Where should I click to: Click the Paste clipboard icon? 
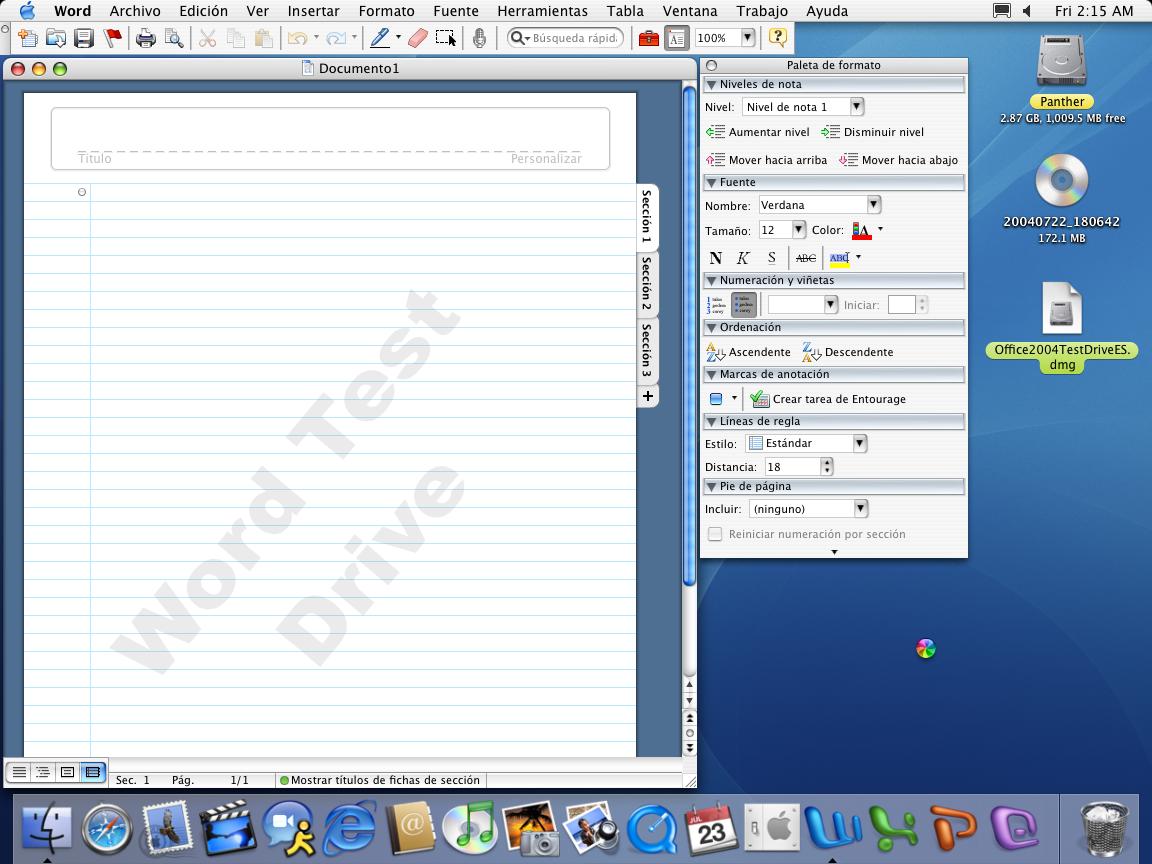(264, 37)
